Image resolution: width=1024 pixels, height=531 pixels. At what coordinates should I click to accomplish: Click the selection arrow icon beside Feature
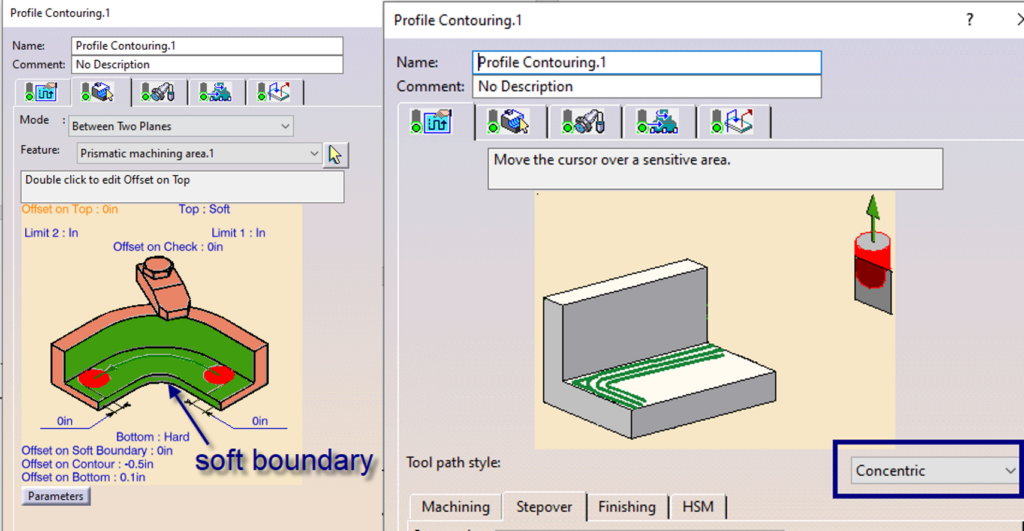[x=336, y=154]
